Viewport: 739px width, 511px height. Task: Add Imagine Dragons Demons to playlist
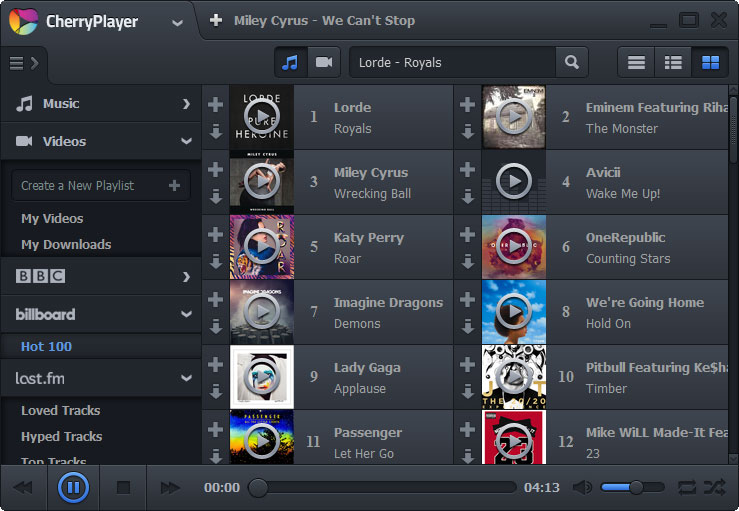[x=215, y=299]
